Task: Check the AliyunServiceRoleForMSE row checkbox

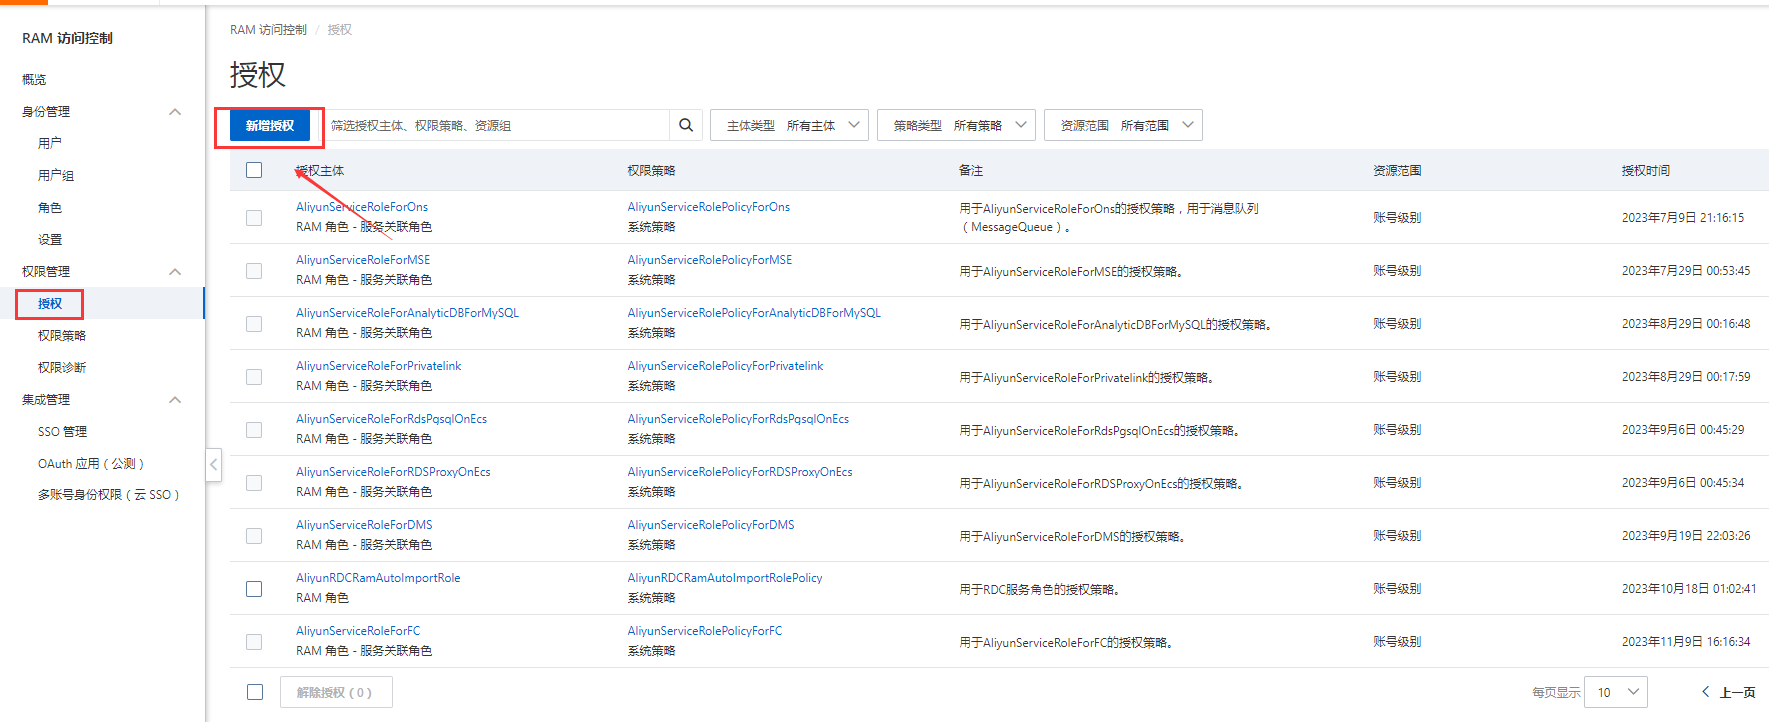Action: [x=254, y=270]
